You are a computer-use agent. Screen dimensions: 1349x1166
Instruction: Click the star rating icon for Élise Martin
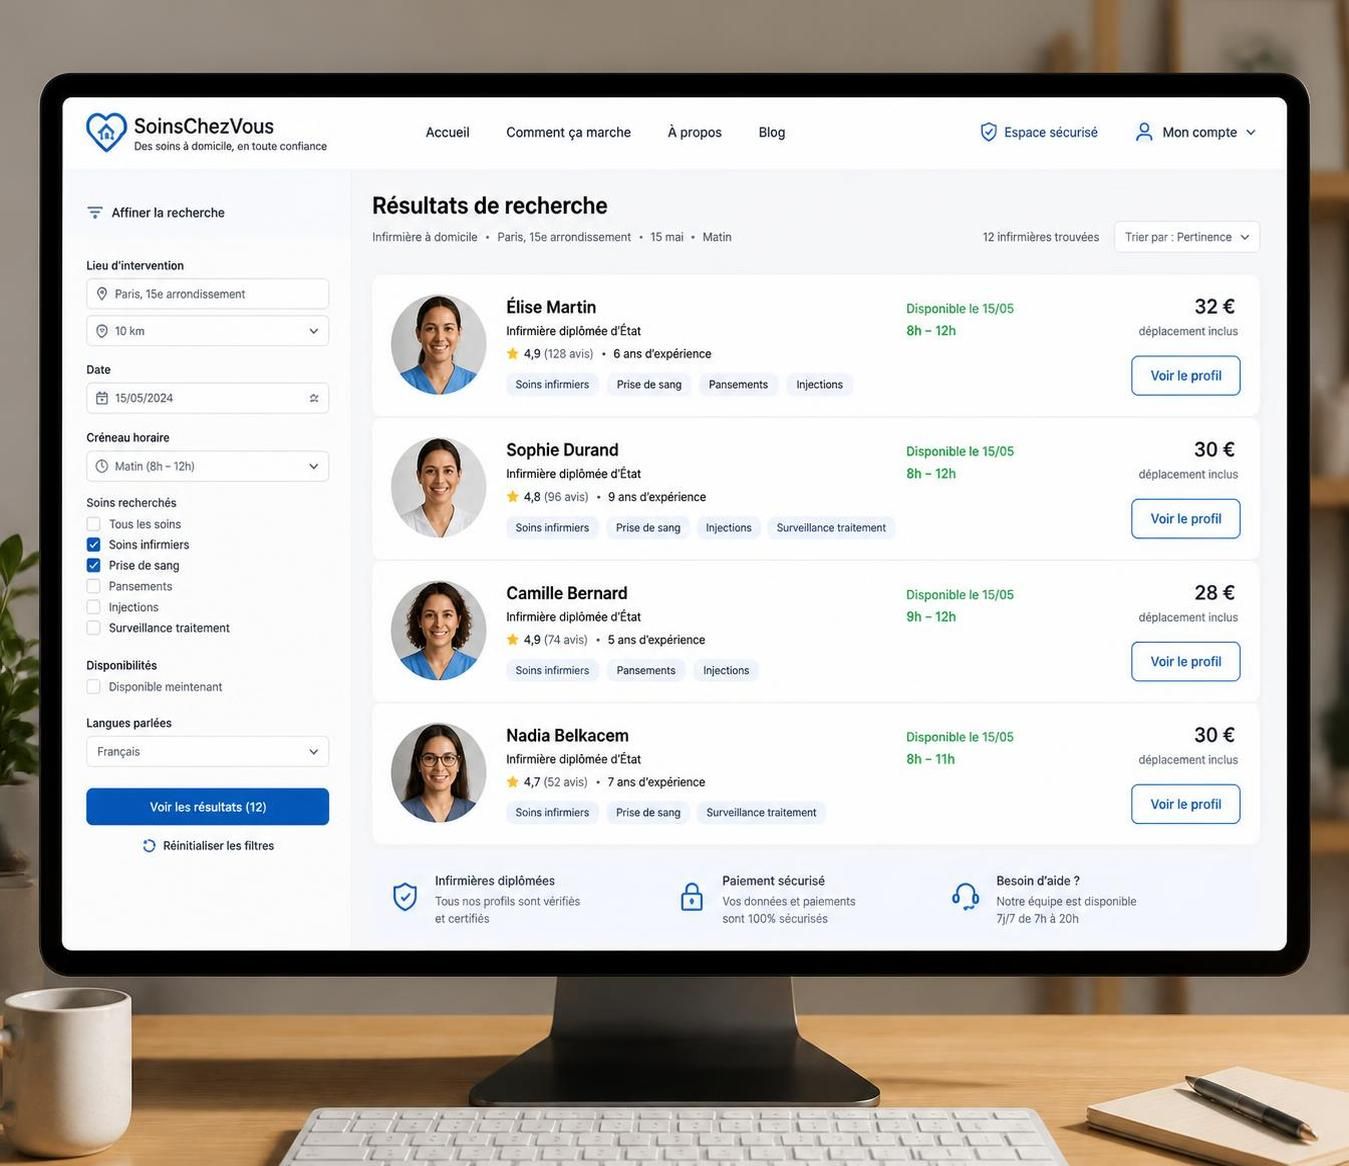click(513, 354)
